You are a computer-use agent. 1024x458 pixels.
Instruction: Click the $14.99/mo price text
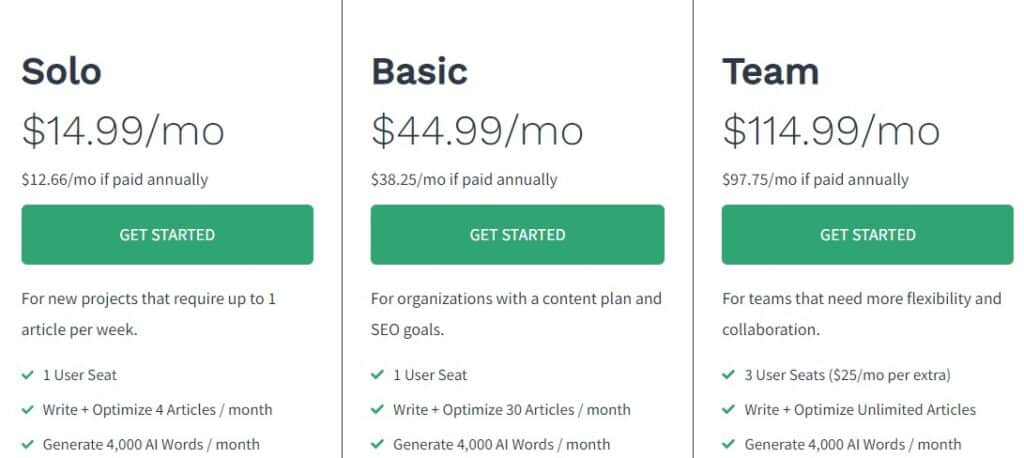[x=123, y=130]
